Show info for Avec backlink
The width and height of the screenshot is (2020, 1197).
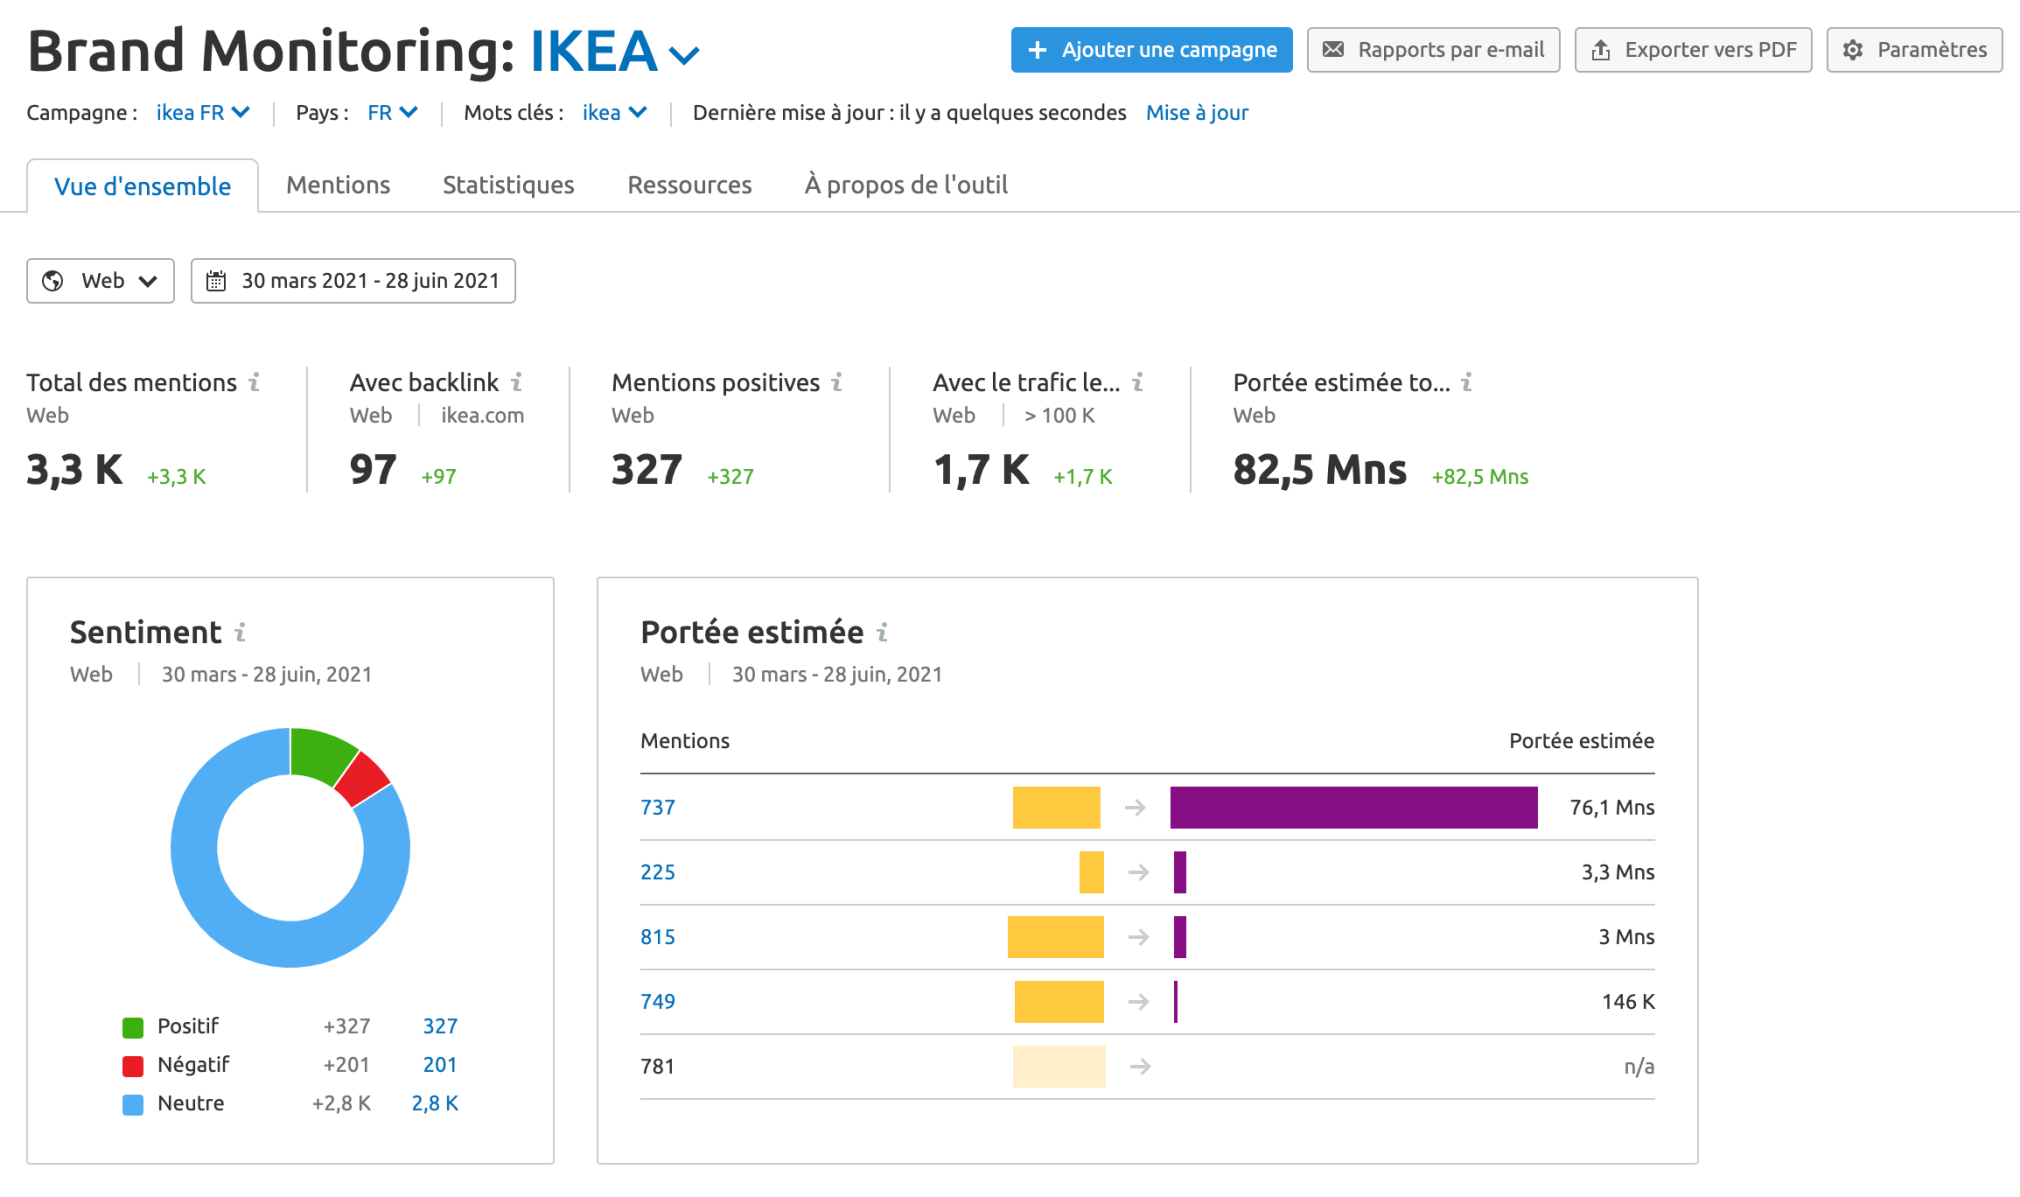517,382
